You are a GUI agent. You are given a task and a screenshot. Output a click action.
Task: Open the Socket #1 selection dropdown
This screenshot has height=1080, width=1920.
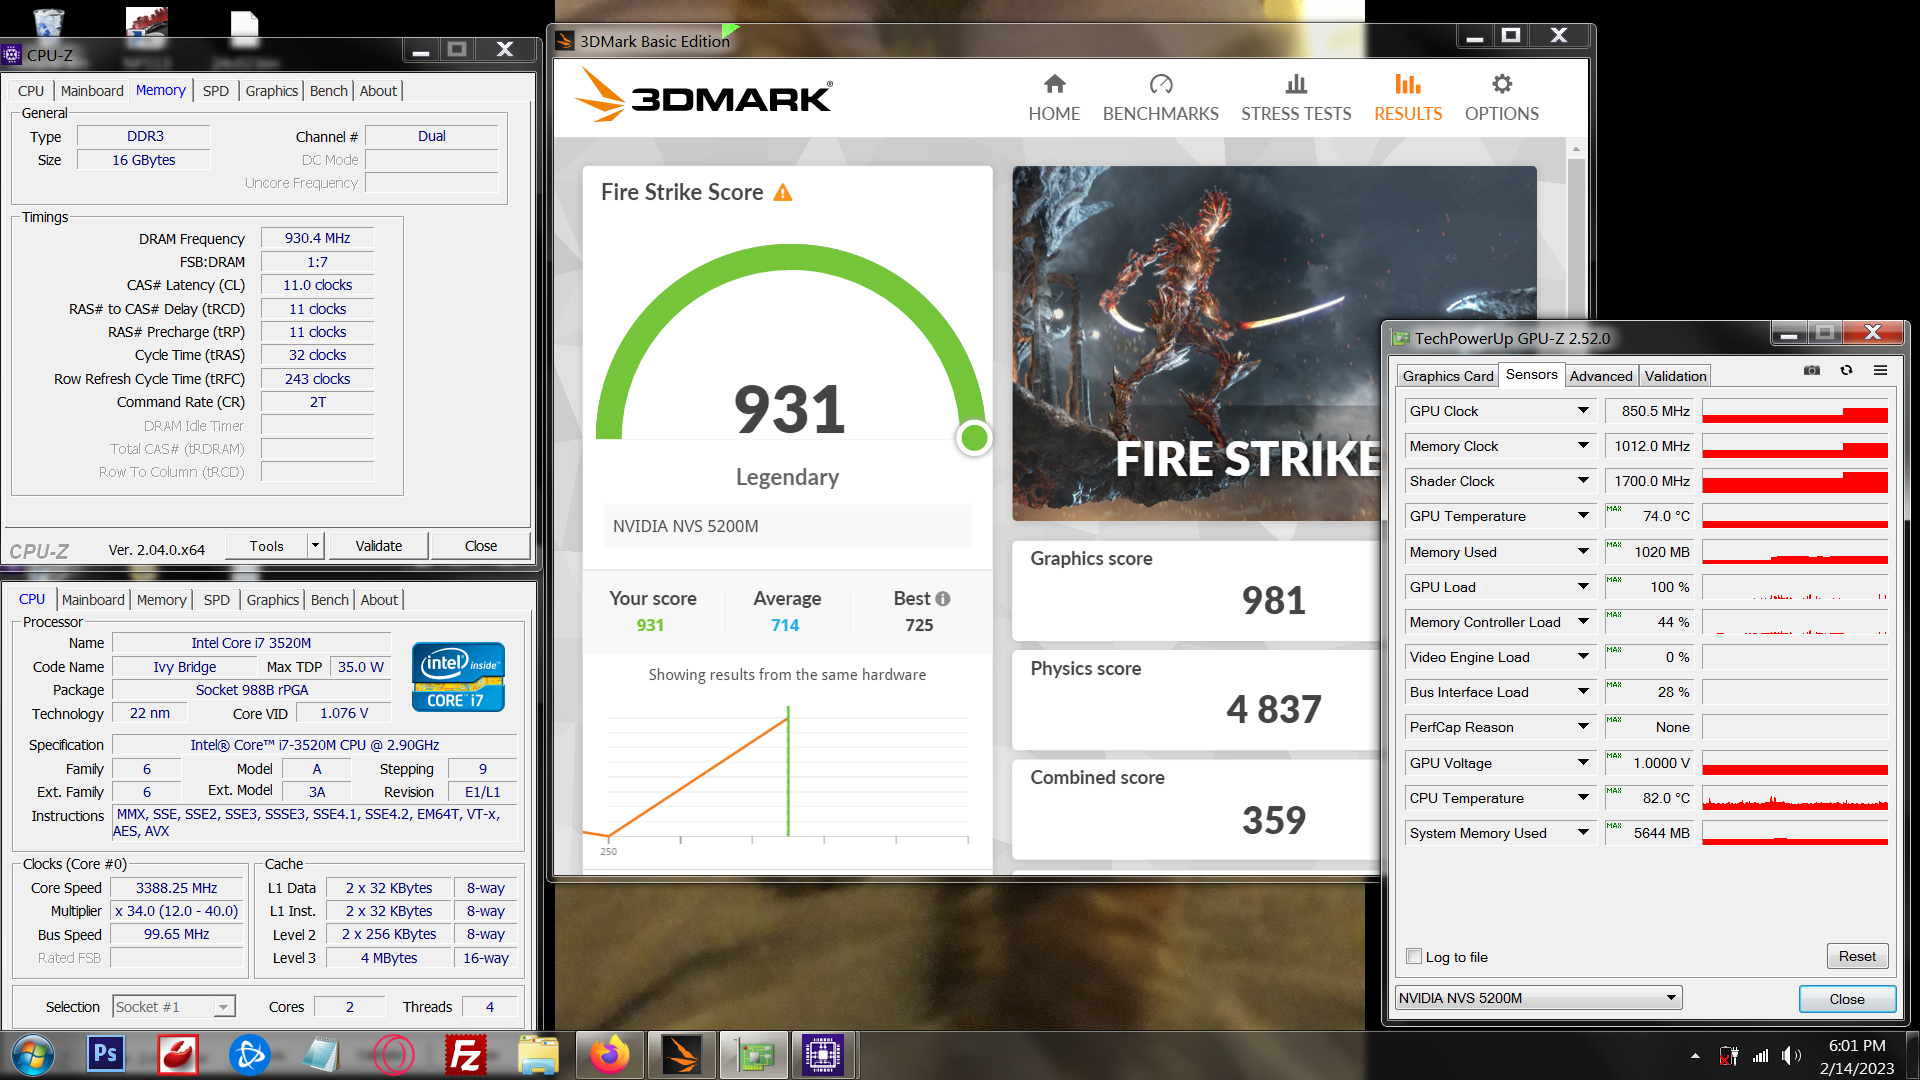(173, 1007)
